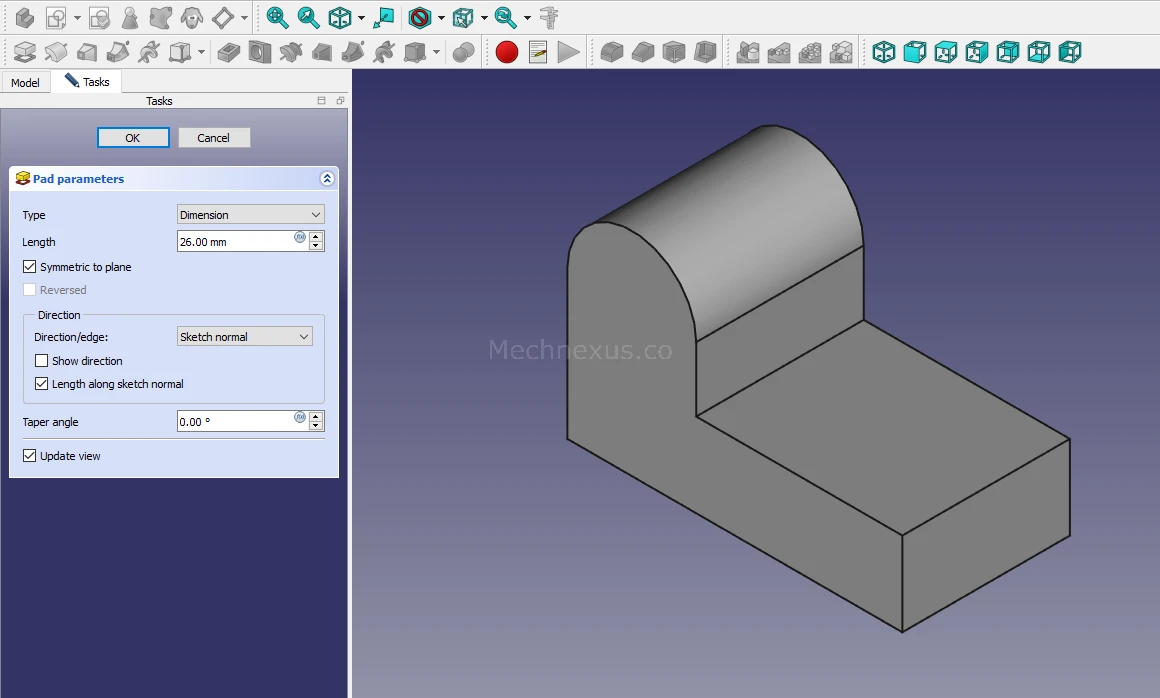1160x698 pixels.
Task: Enable the Show direction checkbox
Action: (42, 361)
